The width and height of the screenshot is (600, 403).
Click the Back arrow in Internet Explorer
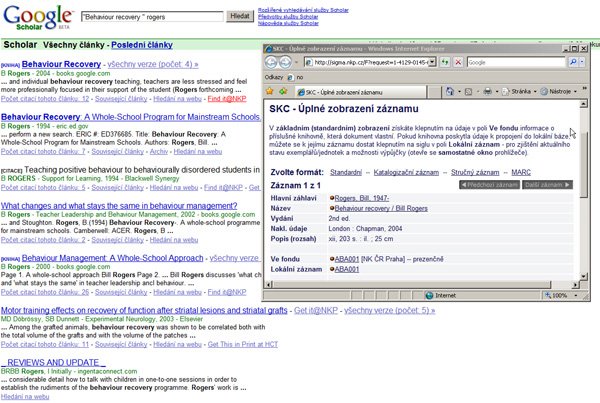pyautogui.click(x=271, y=62)
